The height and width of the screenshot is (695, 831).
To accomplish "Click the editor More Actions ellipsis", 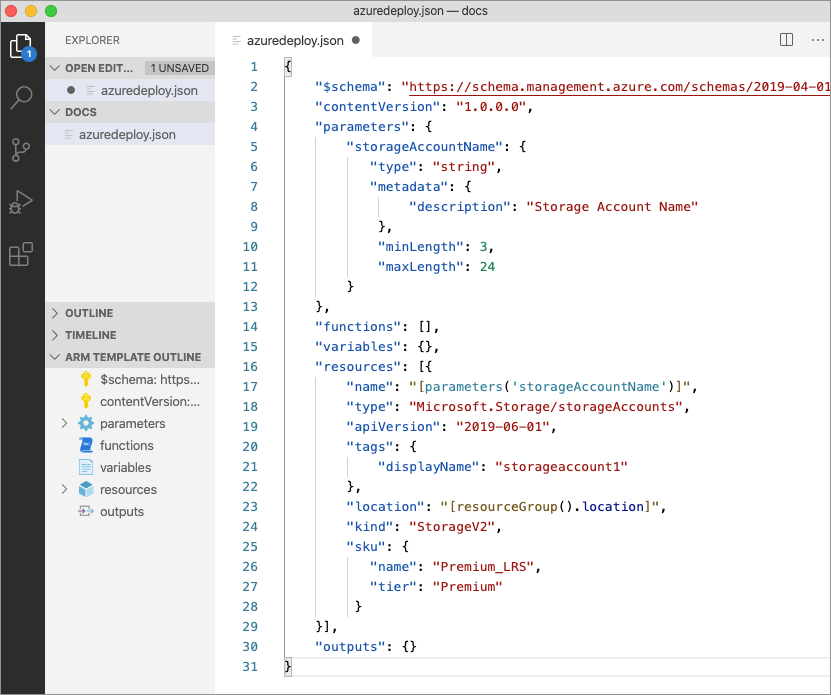I will pyautogui.click(x=816, y=40).
